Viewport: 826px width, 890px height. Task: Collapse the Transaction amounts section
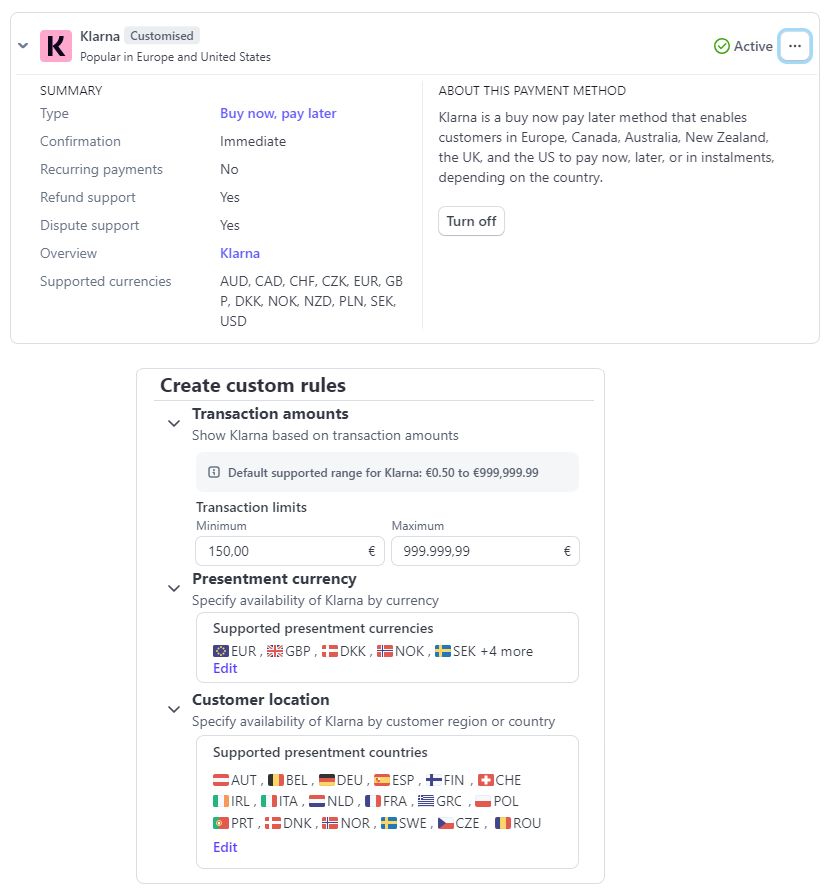174,424
